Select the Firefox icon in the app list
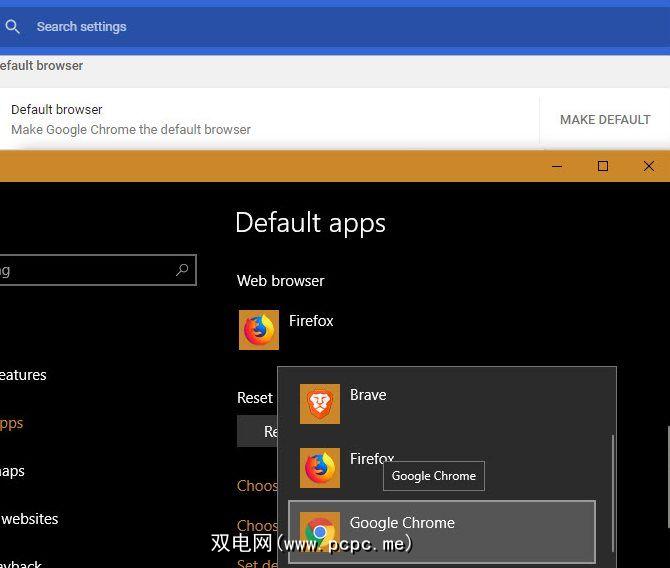The height and width of the screenshot is (568, 670). pos(320,468)
